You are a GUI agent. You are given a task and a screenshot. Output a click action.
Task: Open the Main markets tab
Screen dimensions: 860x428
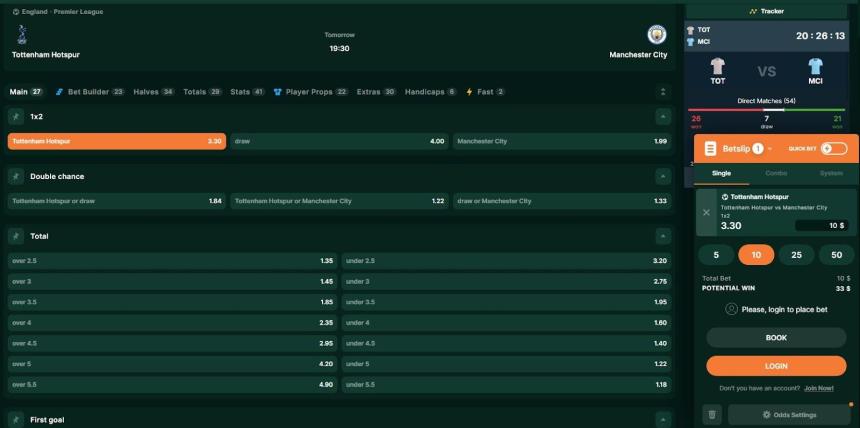26,92
